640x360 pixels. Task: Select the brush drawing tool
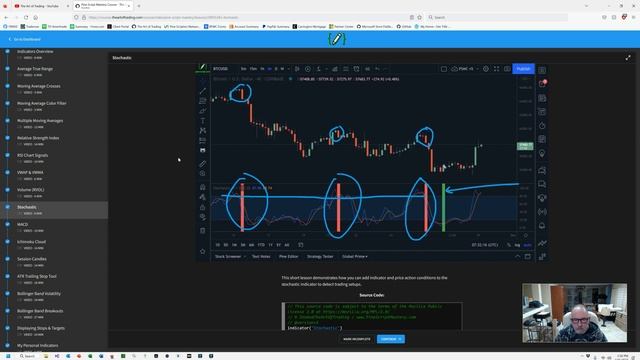(203, 111)
